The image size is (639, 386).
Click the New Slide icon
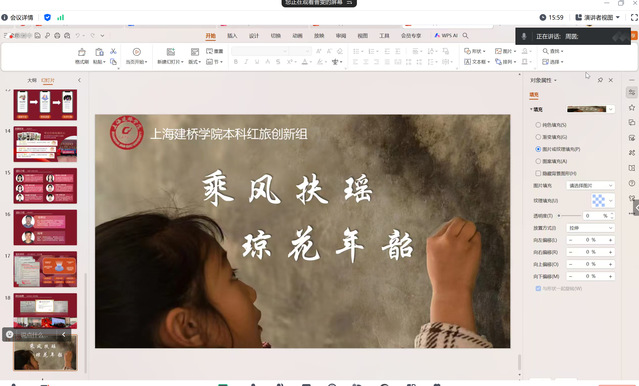click(171, 52)
